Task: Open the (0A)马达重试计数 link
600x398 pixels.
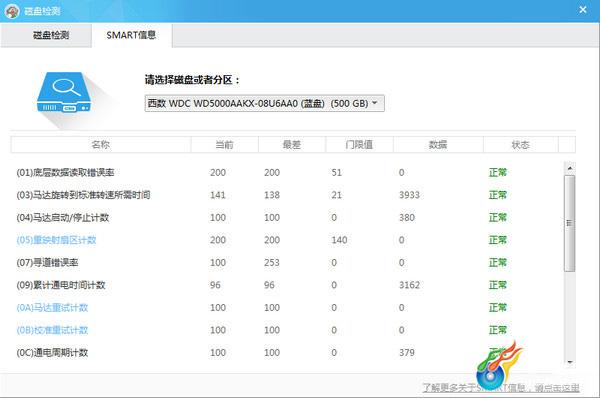Action: 52,308
